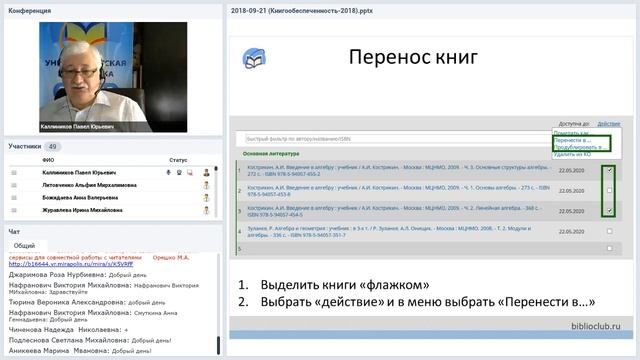Click the presenter avatar icon for Калиников Павел Юрьевич
This screenshot has width=640, height=360.
point(206,173)
